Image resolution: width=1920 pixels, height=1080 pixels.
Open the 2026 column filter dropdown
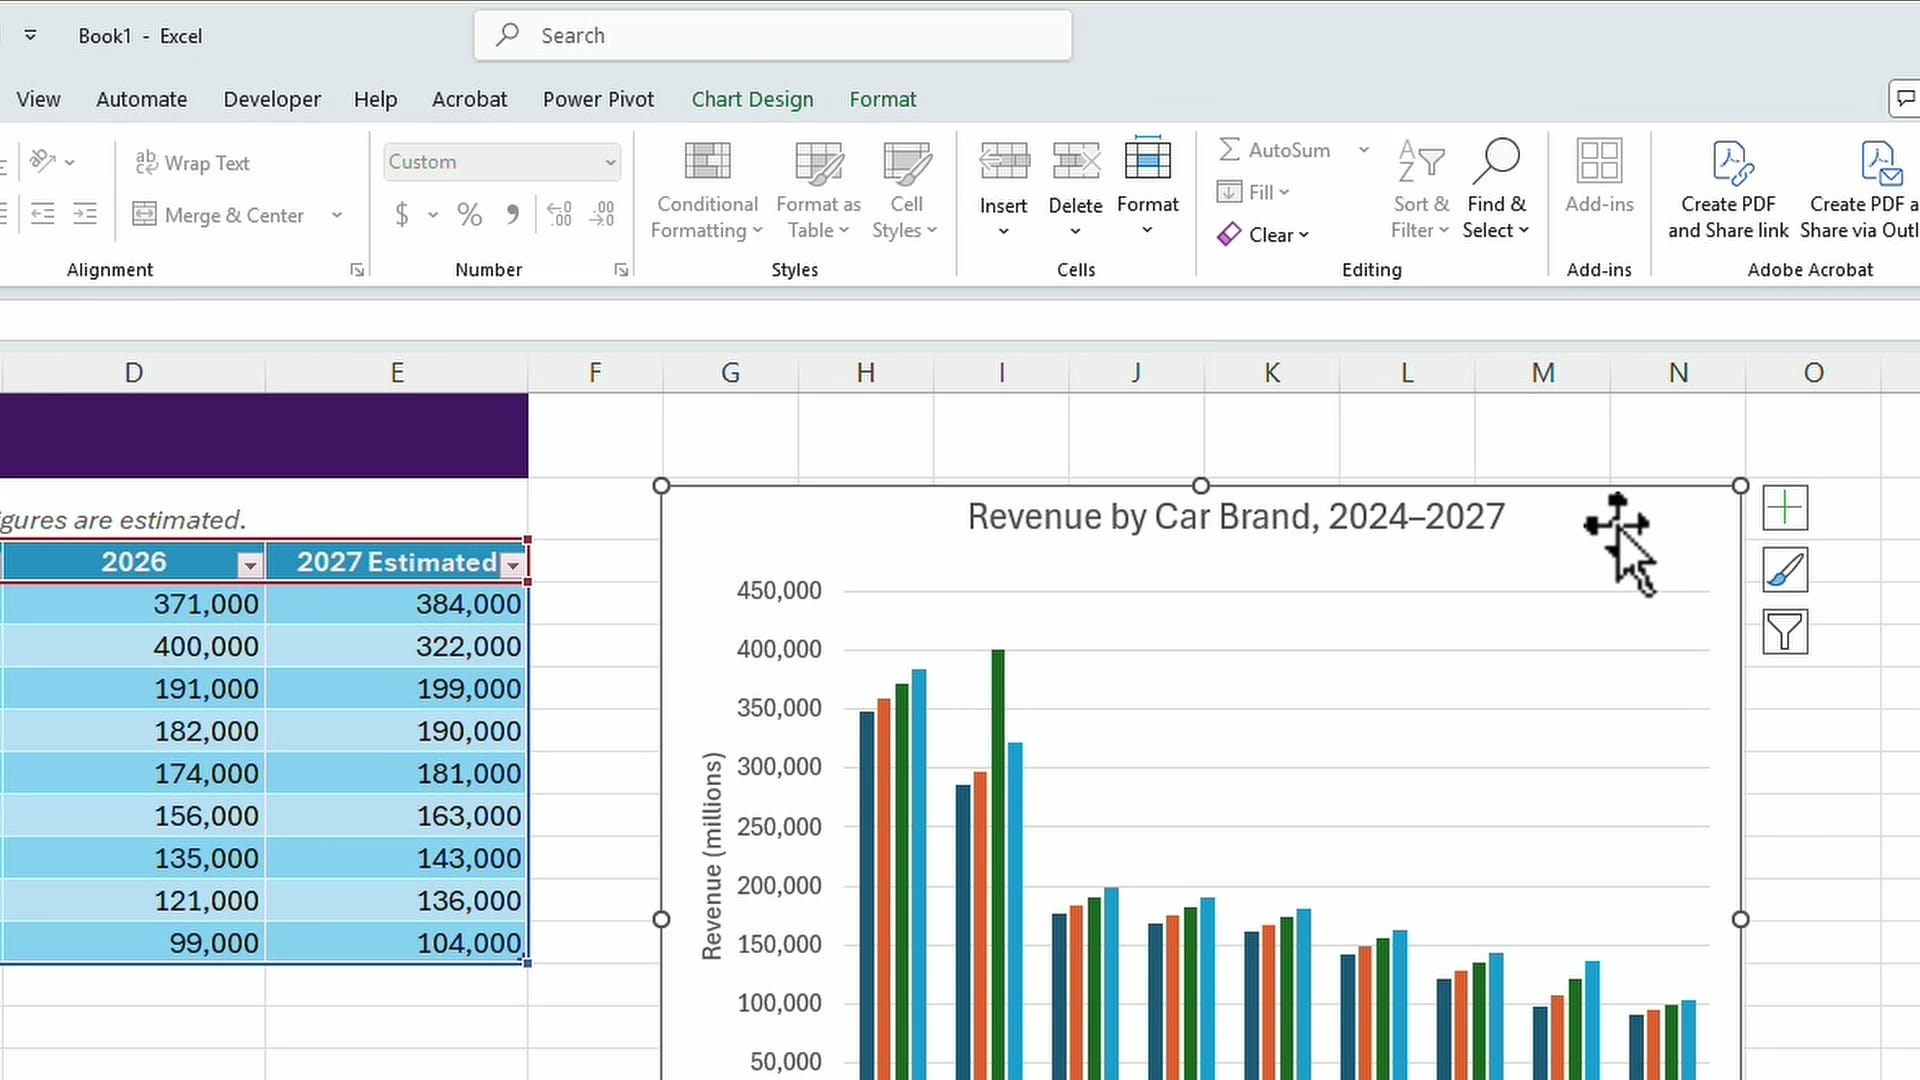250,565
